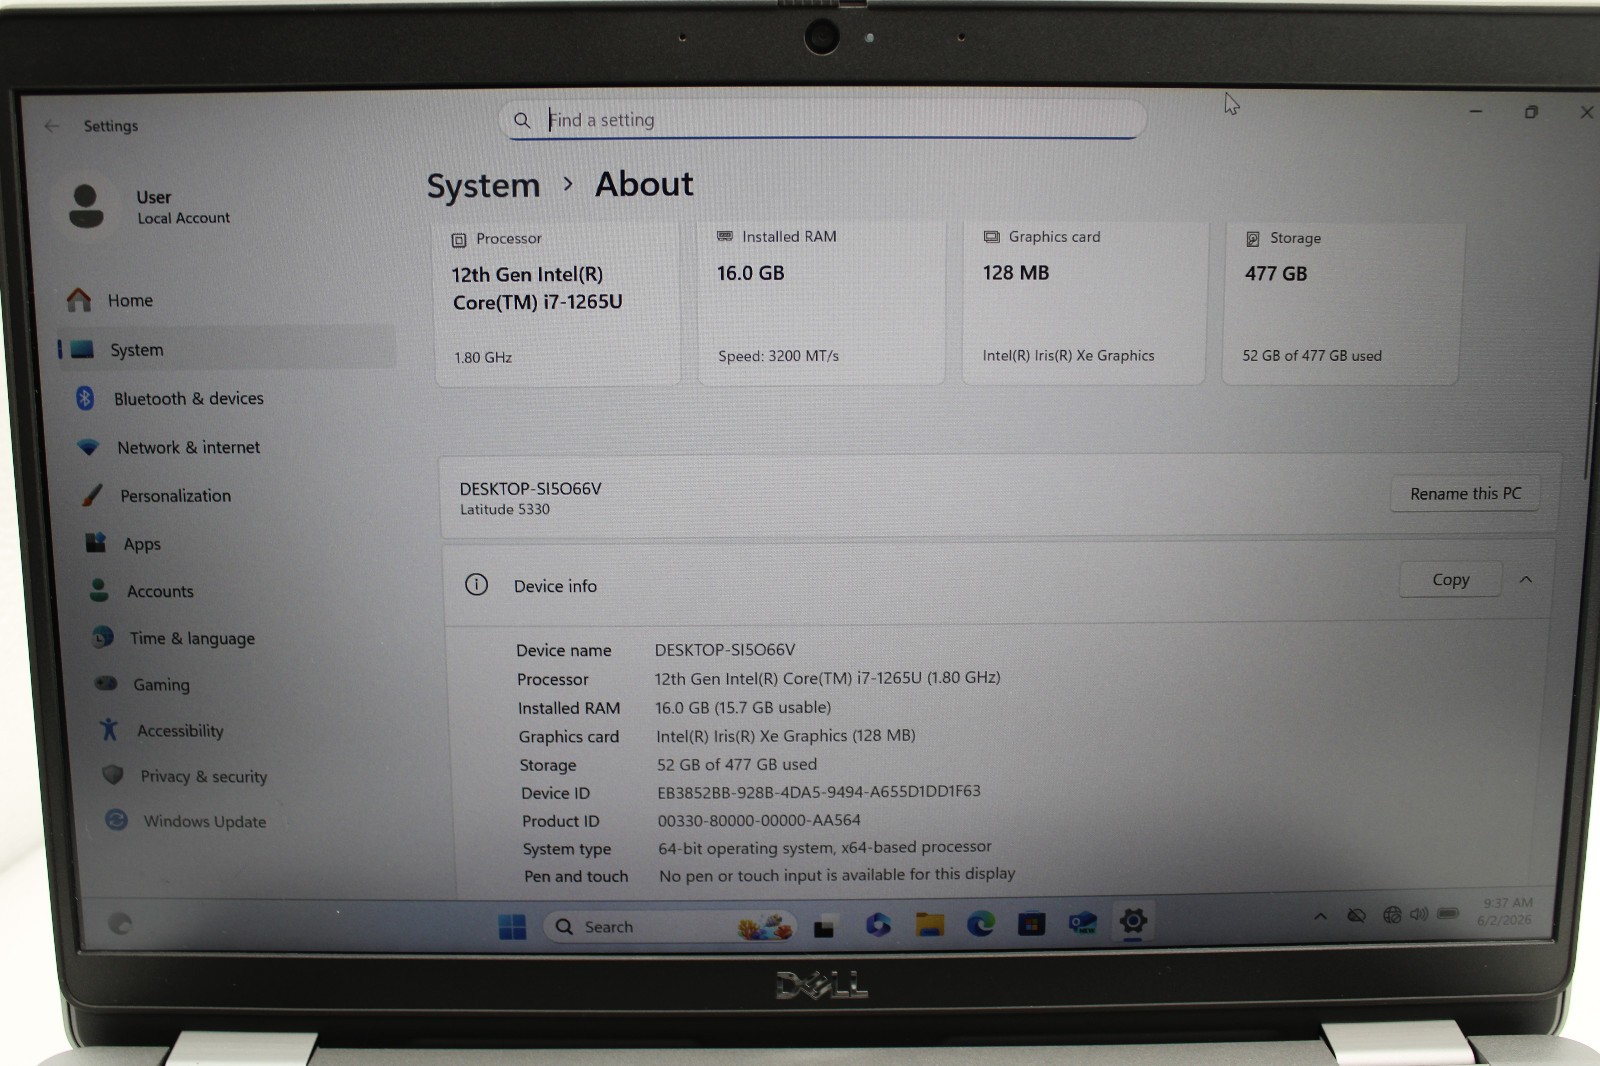Screen dimensions: 1600x1066
Task: Click the widgets icon at taskbar left
Action: pyautogui.click(x=120, y=924)
